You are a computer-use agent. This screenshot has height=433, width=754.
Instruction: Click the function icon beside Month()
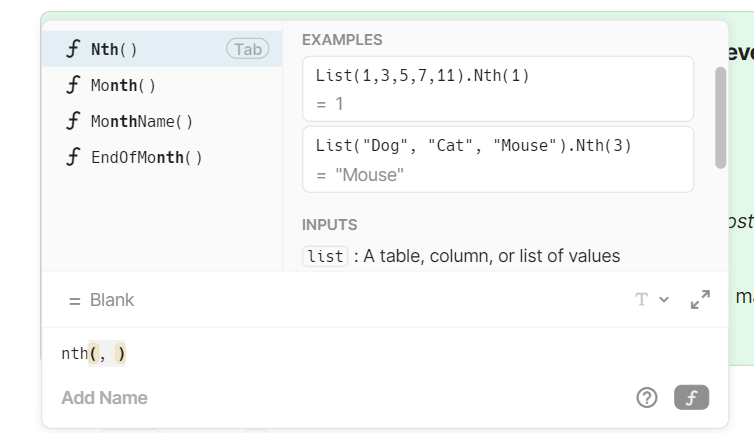coord(72,85)
